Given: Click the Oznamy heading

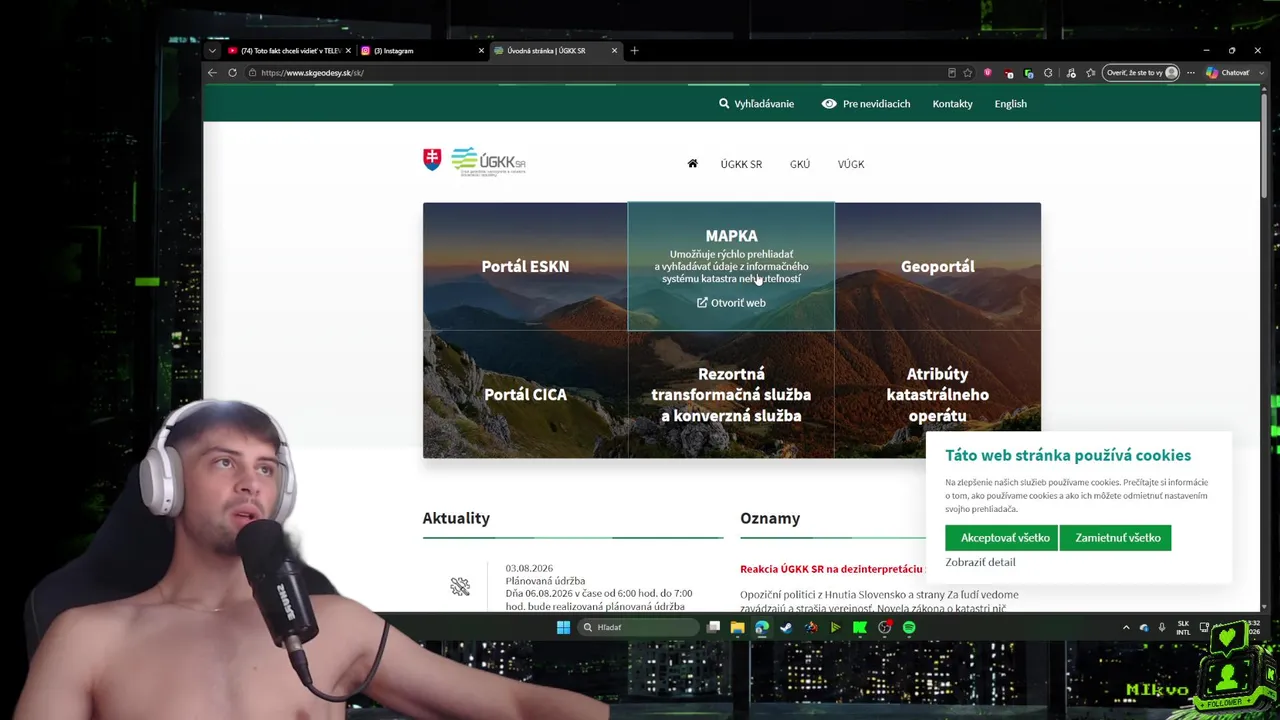Looking at the screenshot, I should pyautogui.click(x=770, y=518).
